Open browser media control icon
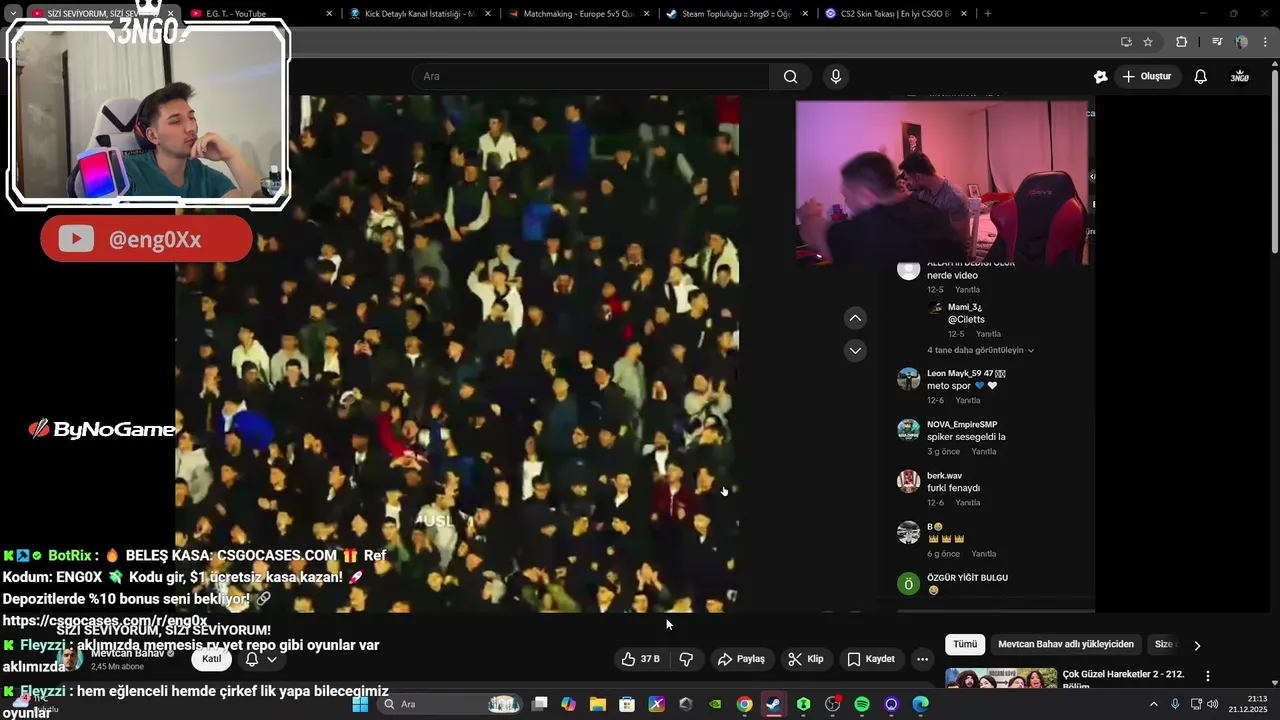 [1217, 42]
